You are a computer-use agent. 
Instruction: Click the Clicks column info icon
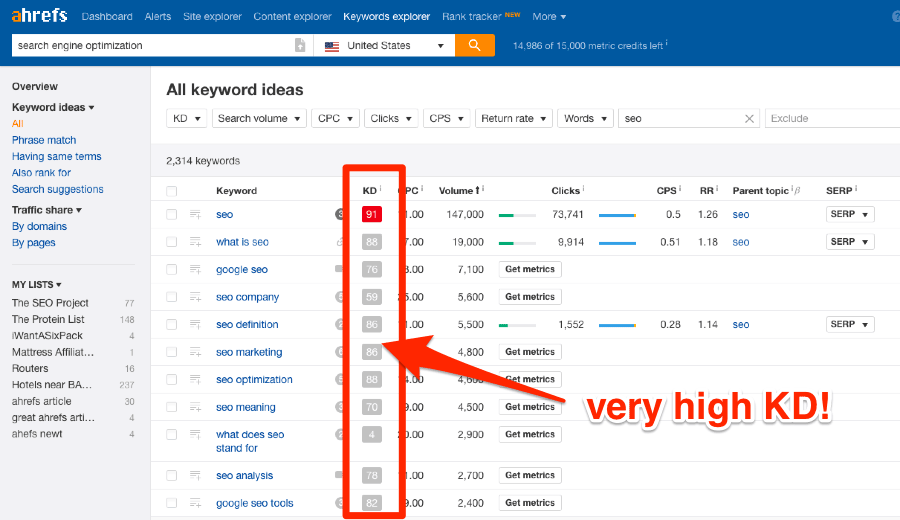tap(584, 188)
